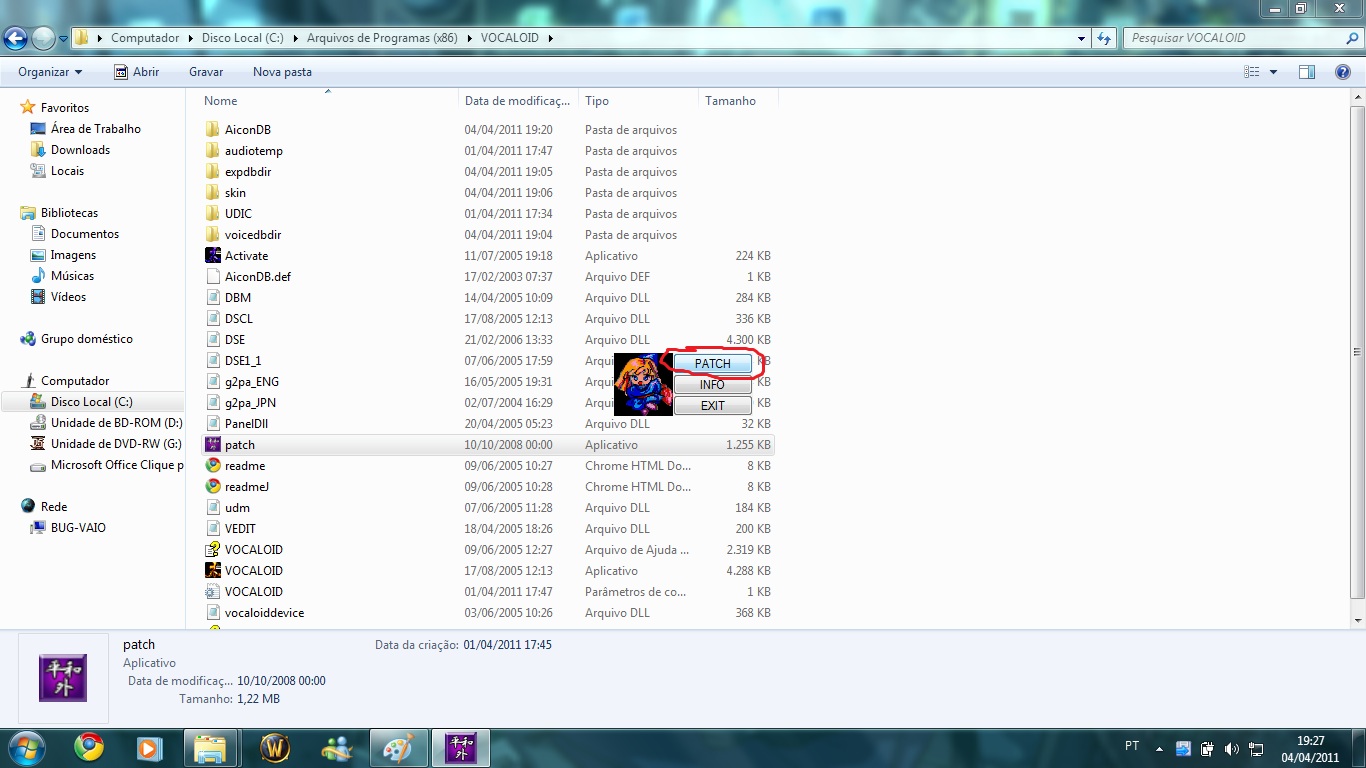Click Gravar in the toolbar
1366x768 pixels.
click(206, 72)
